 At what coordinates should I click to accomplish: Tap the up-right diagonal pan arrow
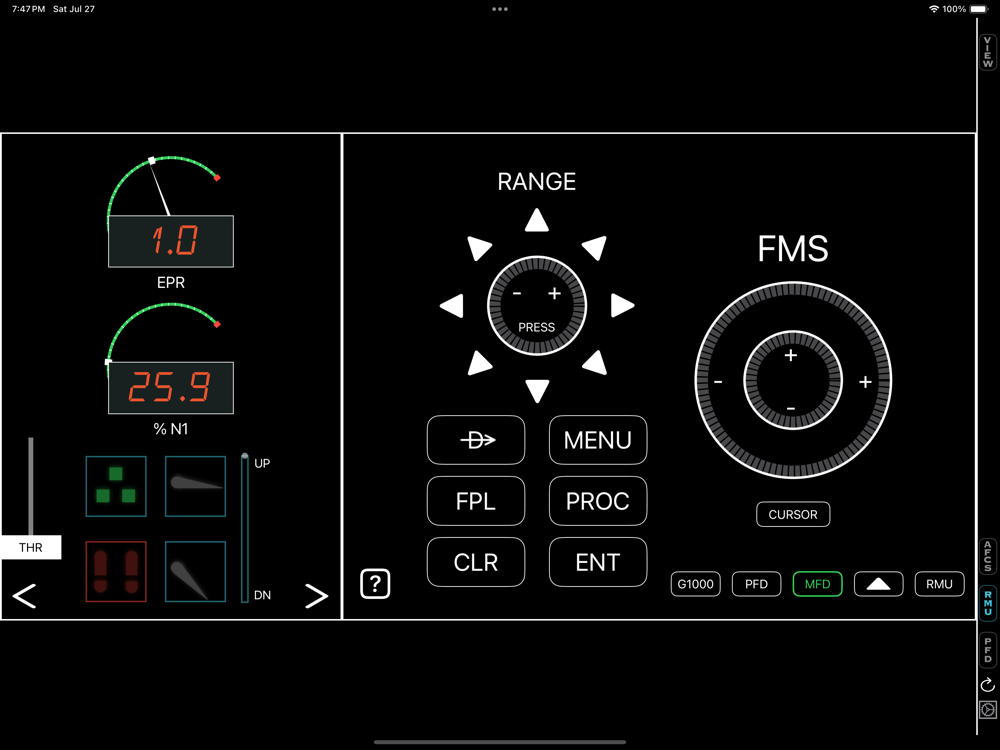tap(596, 247)
